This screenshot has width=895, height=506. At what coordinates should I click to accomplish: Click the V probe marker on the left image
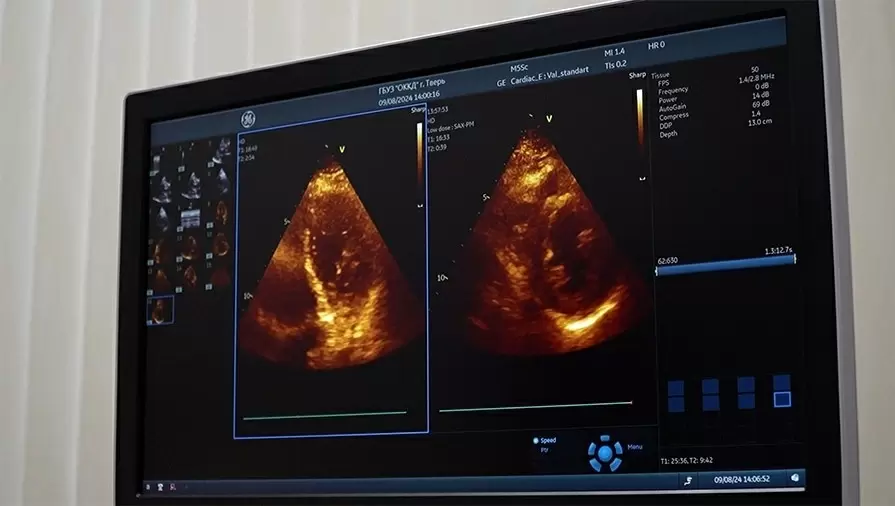pos(342,150)
